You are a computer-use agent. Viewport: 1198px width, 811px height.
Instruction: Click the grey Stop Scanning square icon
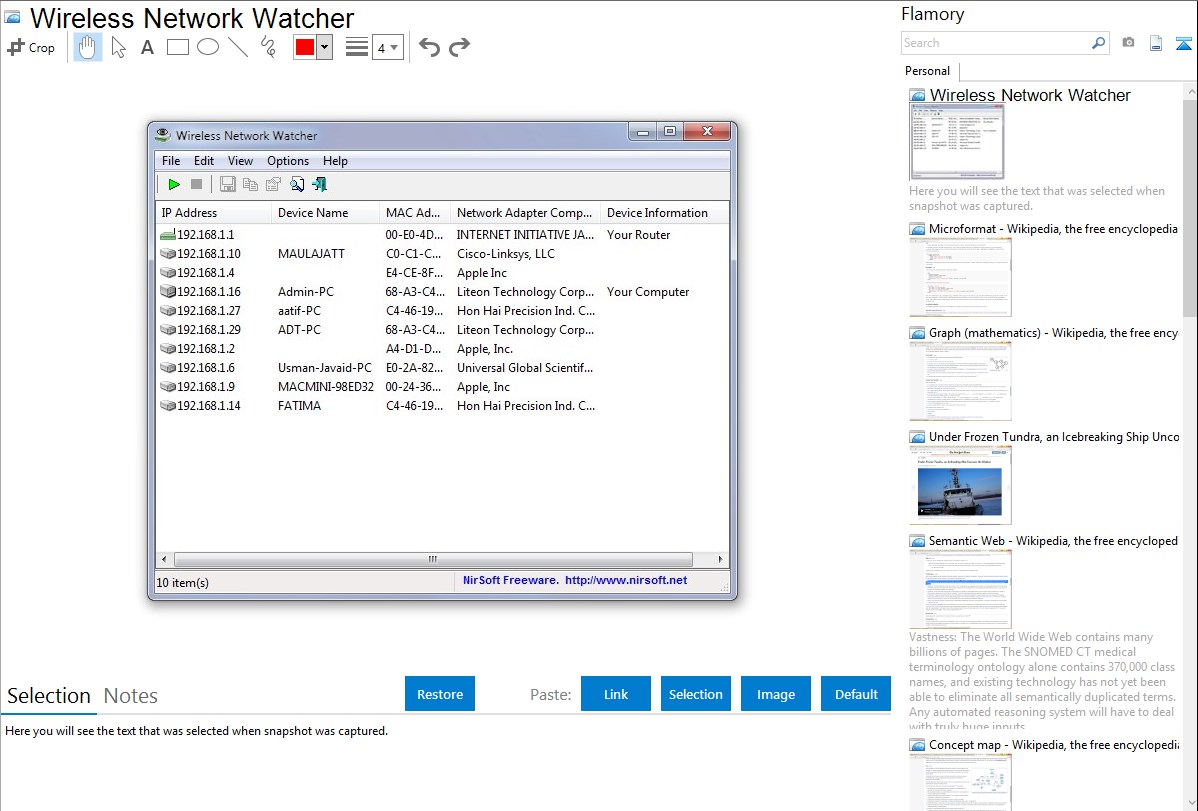click(x=196, y=184)
